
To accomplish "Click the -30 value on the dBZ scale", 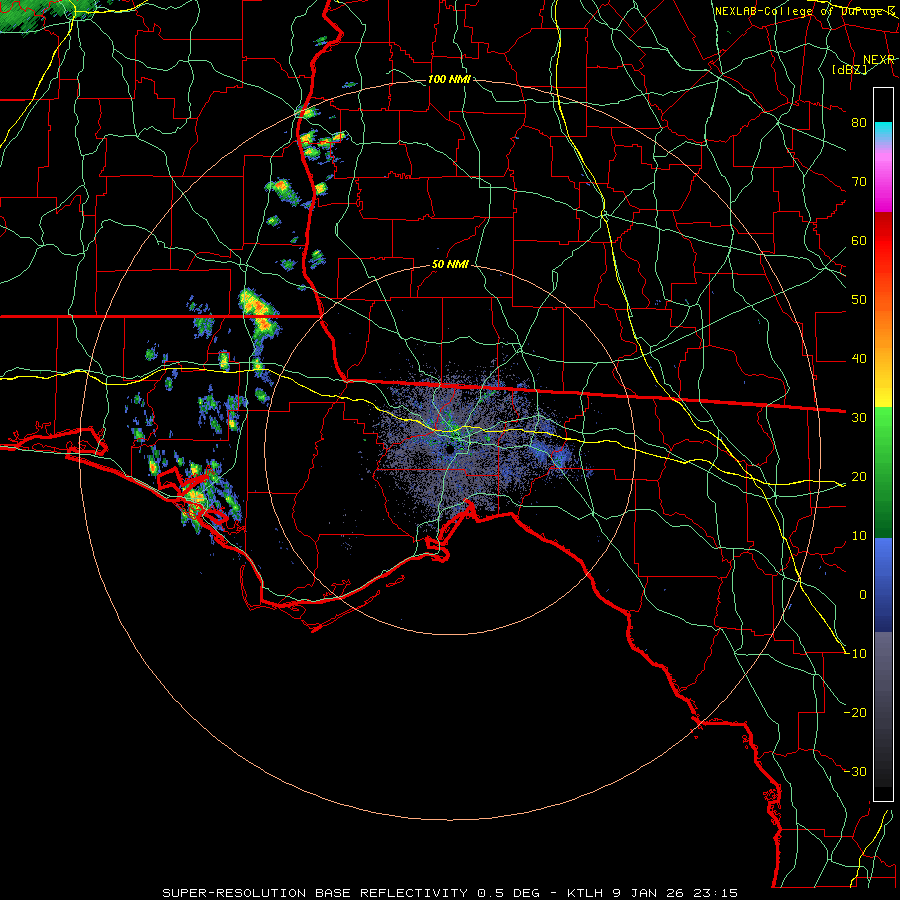I will pos(855,771).
